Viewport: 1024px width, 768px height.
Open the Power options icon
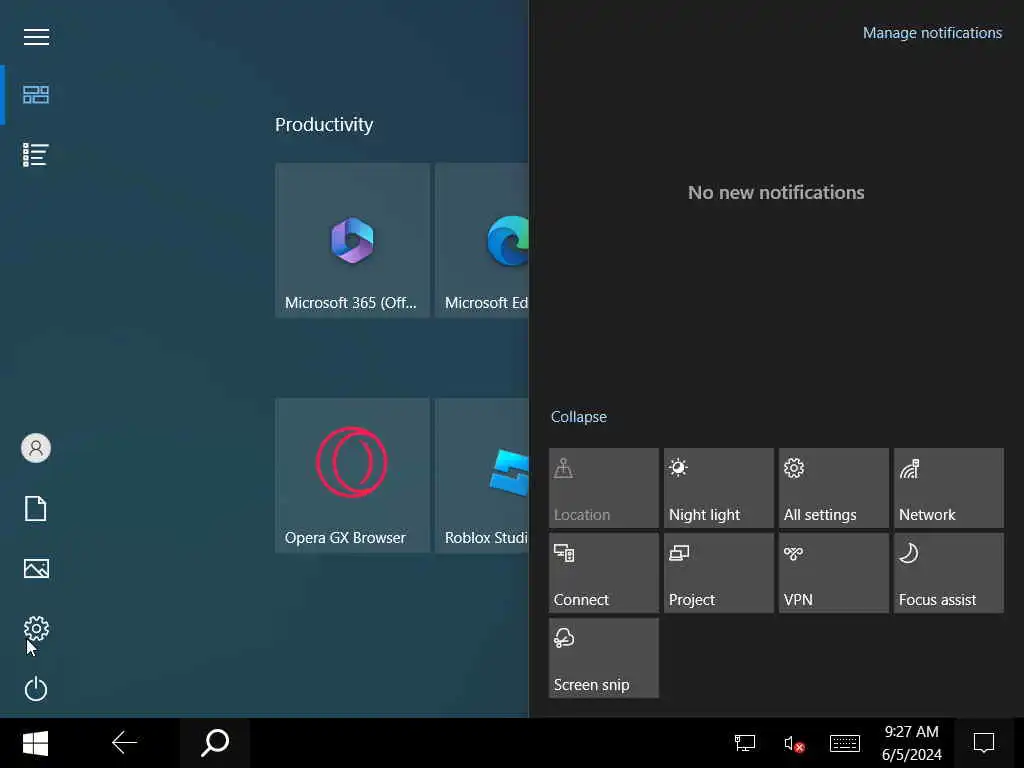click(36, 689)
